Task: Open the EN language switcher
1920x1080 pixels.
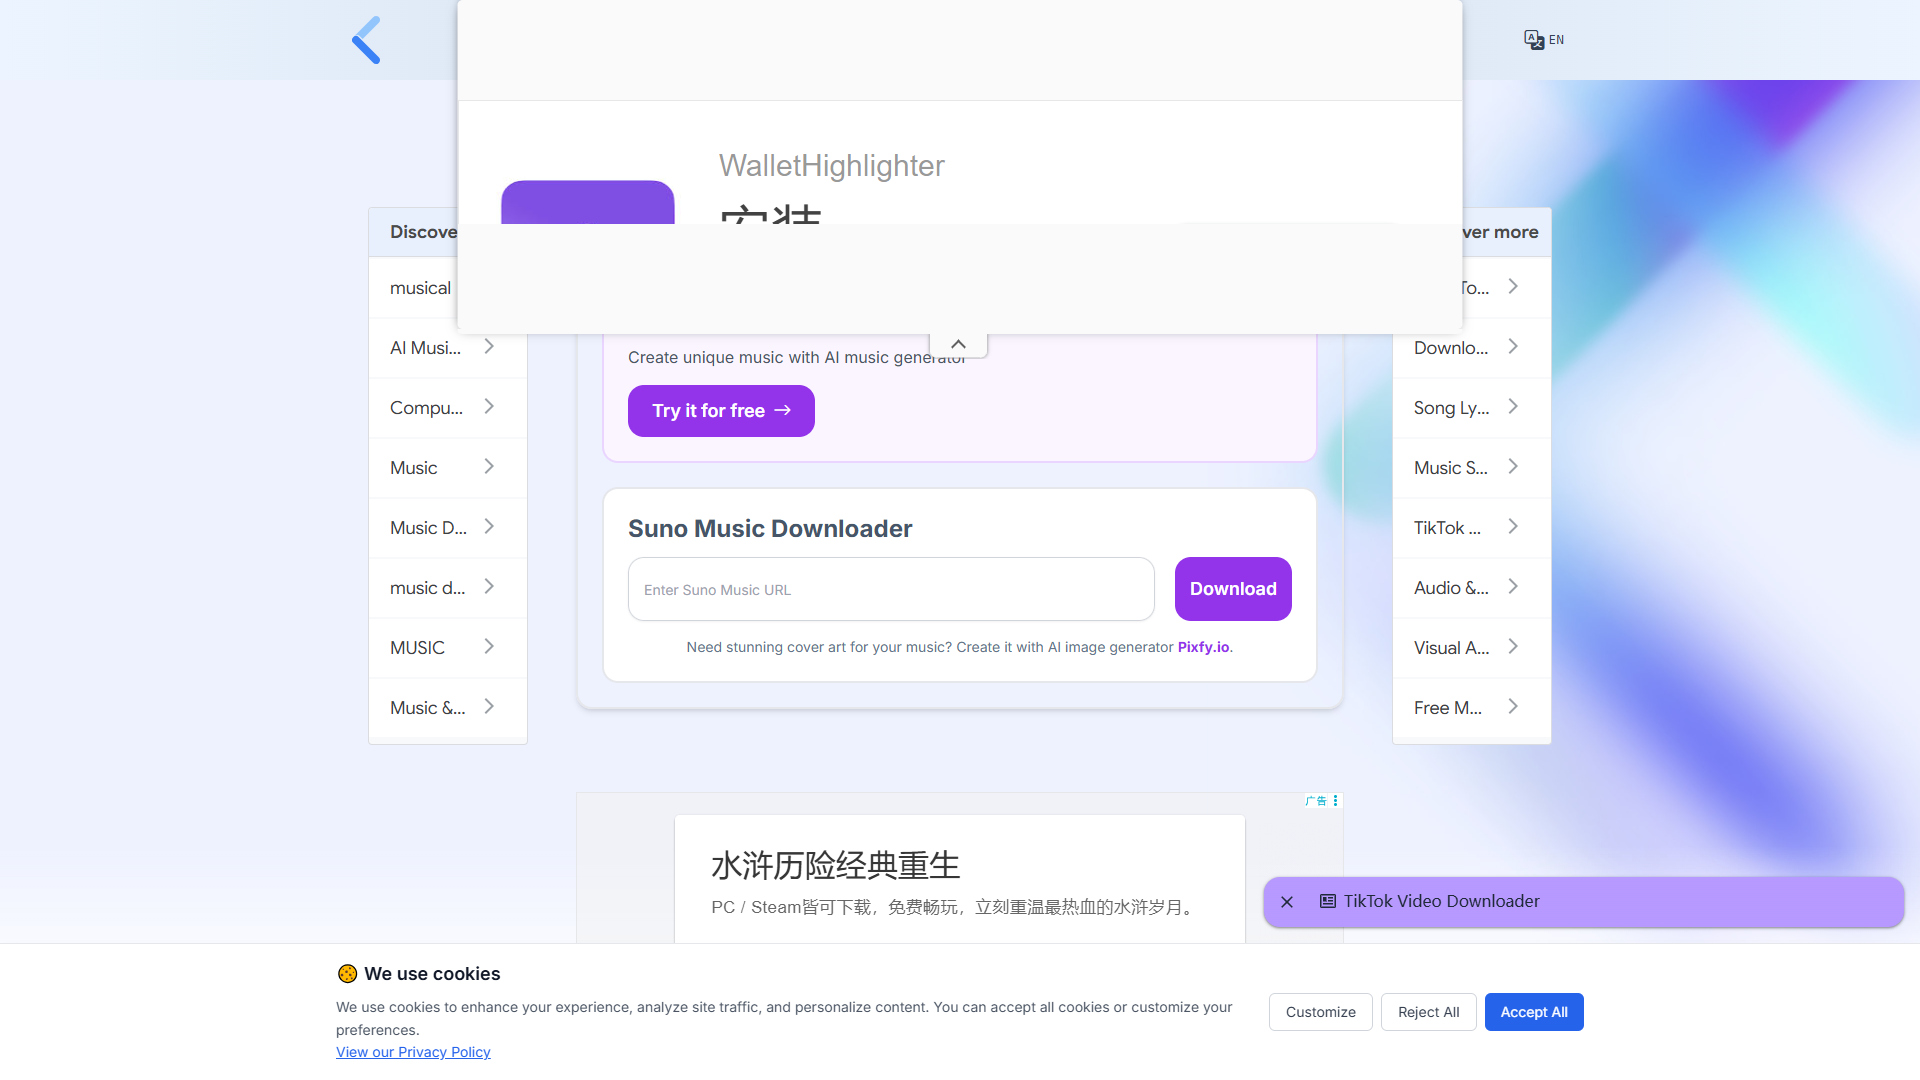Action: coord(1544,40)
